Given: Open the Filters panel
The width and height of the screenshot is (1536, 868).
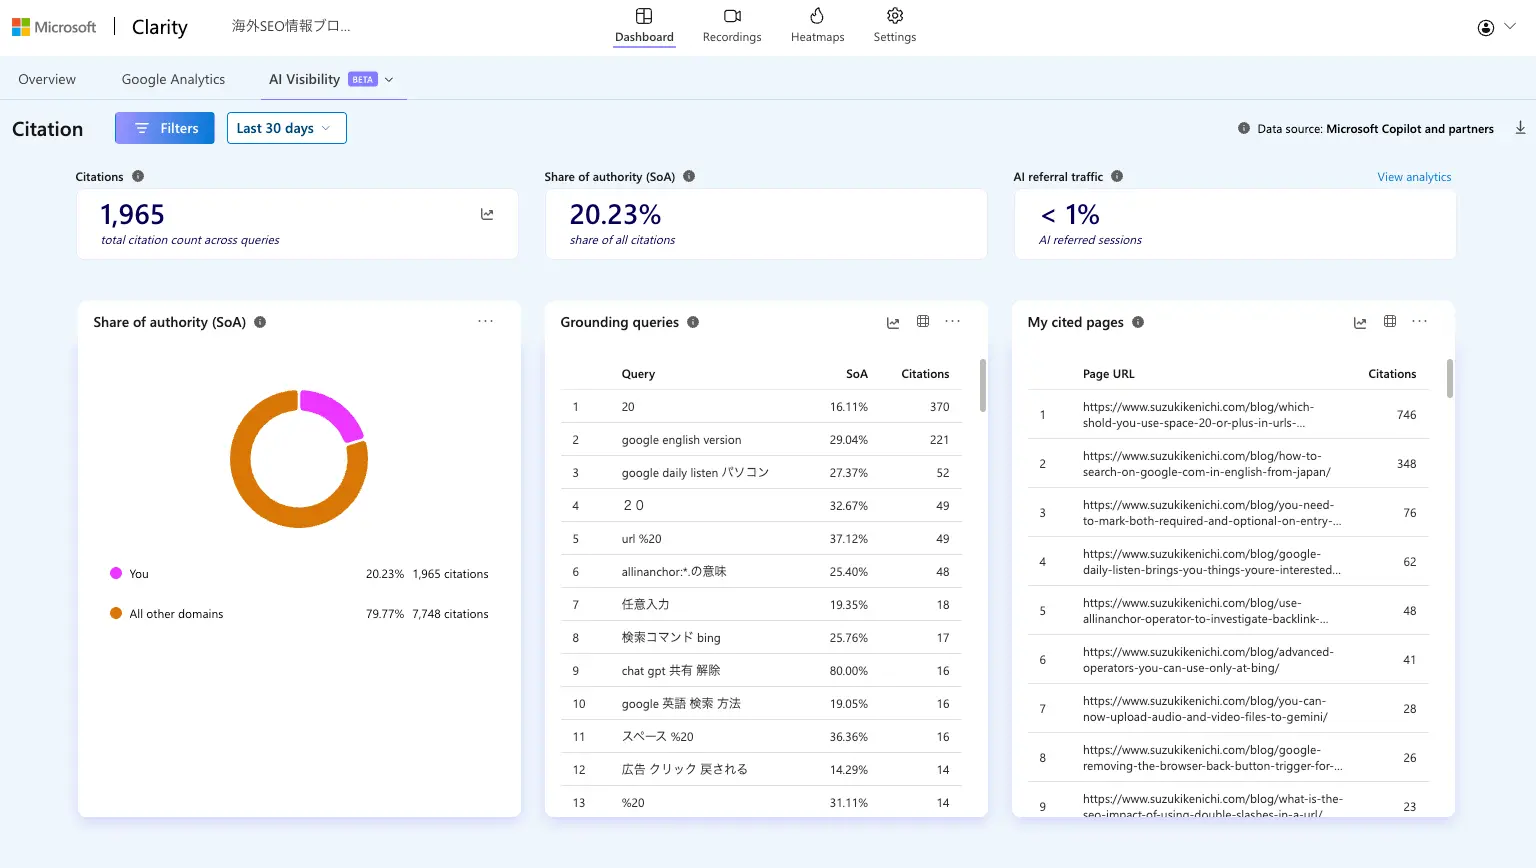Looking at the screenshot, I should coord(165,128).
